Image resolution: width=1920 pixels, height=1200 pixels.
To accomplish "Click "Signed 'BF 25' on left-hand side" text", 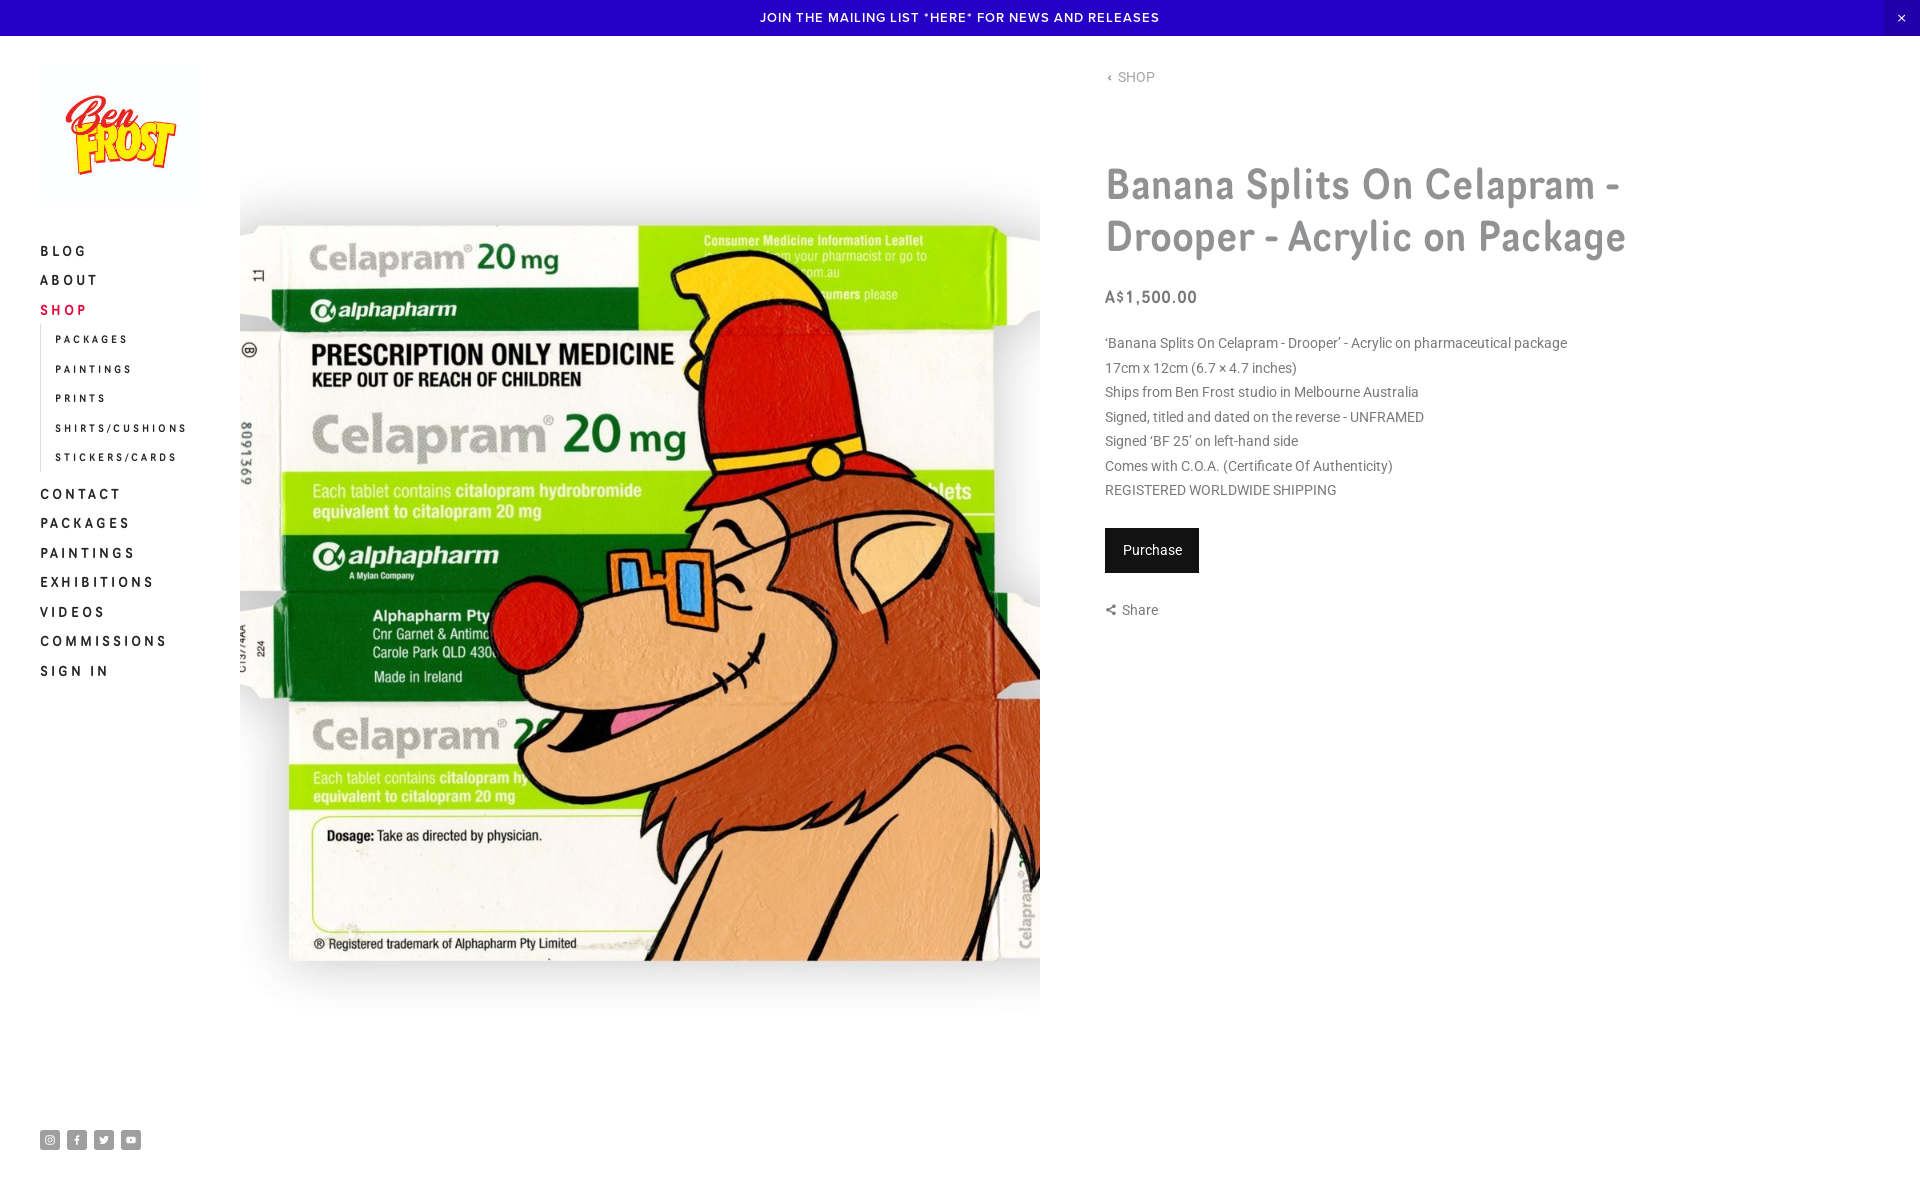I will [x=1201, y=441].
